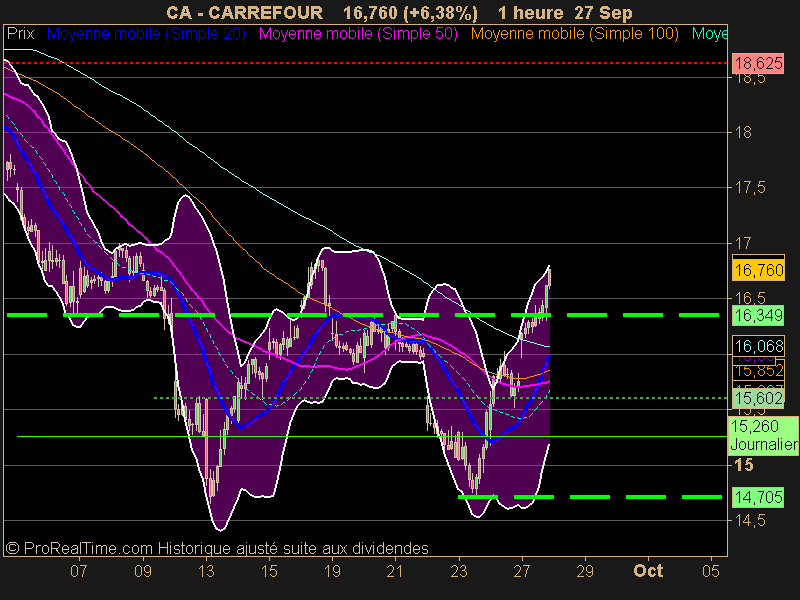The height and width of the screenshot is (600, 800).
Task: Click the orange 16,760 current price label
Action: point(759,270)
